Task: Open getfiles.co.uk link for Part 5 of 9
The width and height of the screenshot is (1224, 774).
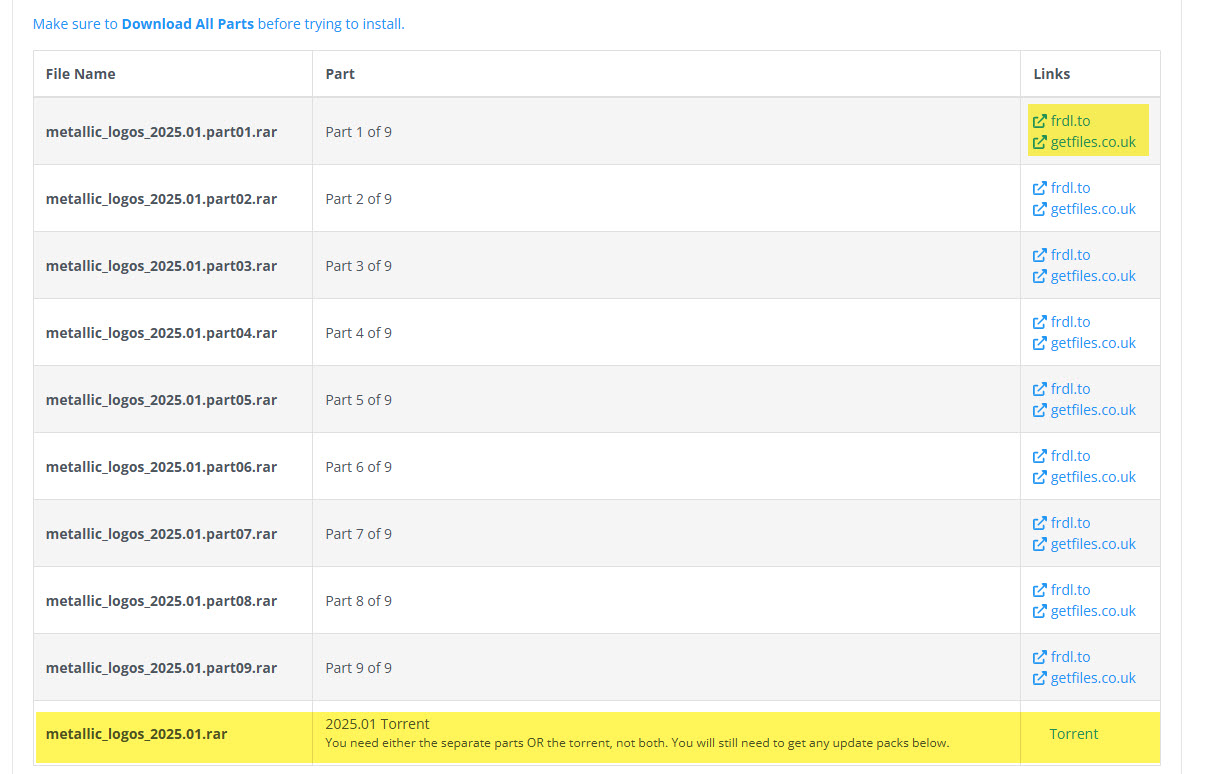Action: (x=1093, y=410)
